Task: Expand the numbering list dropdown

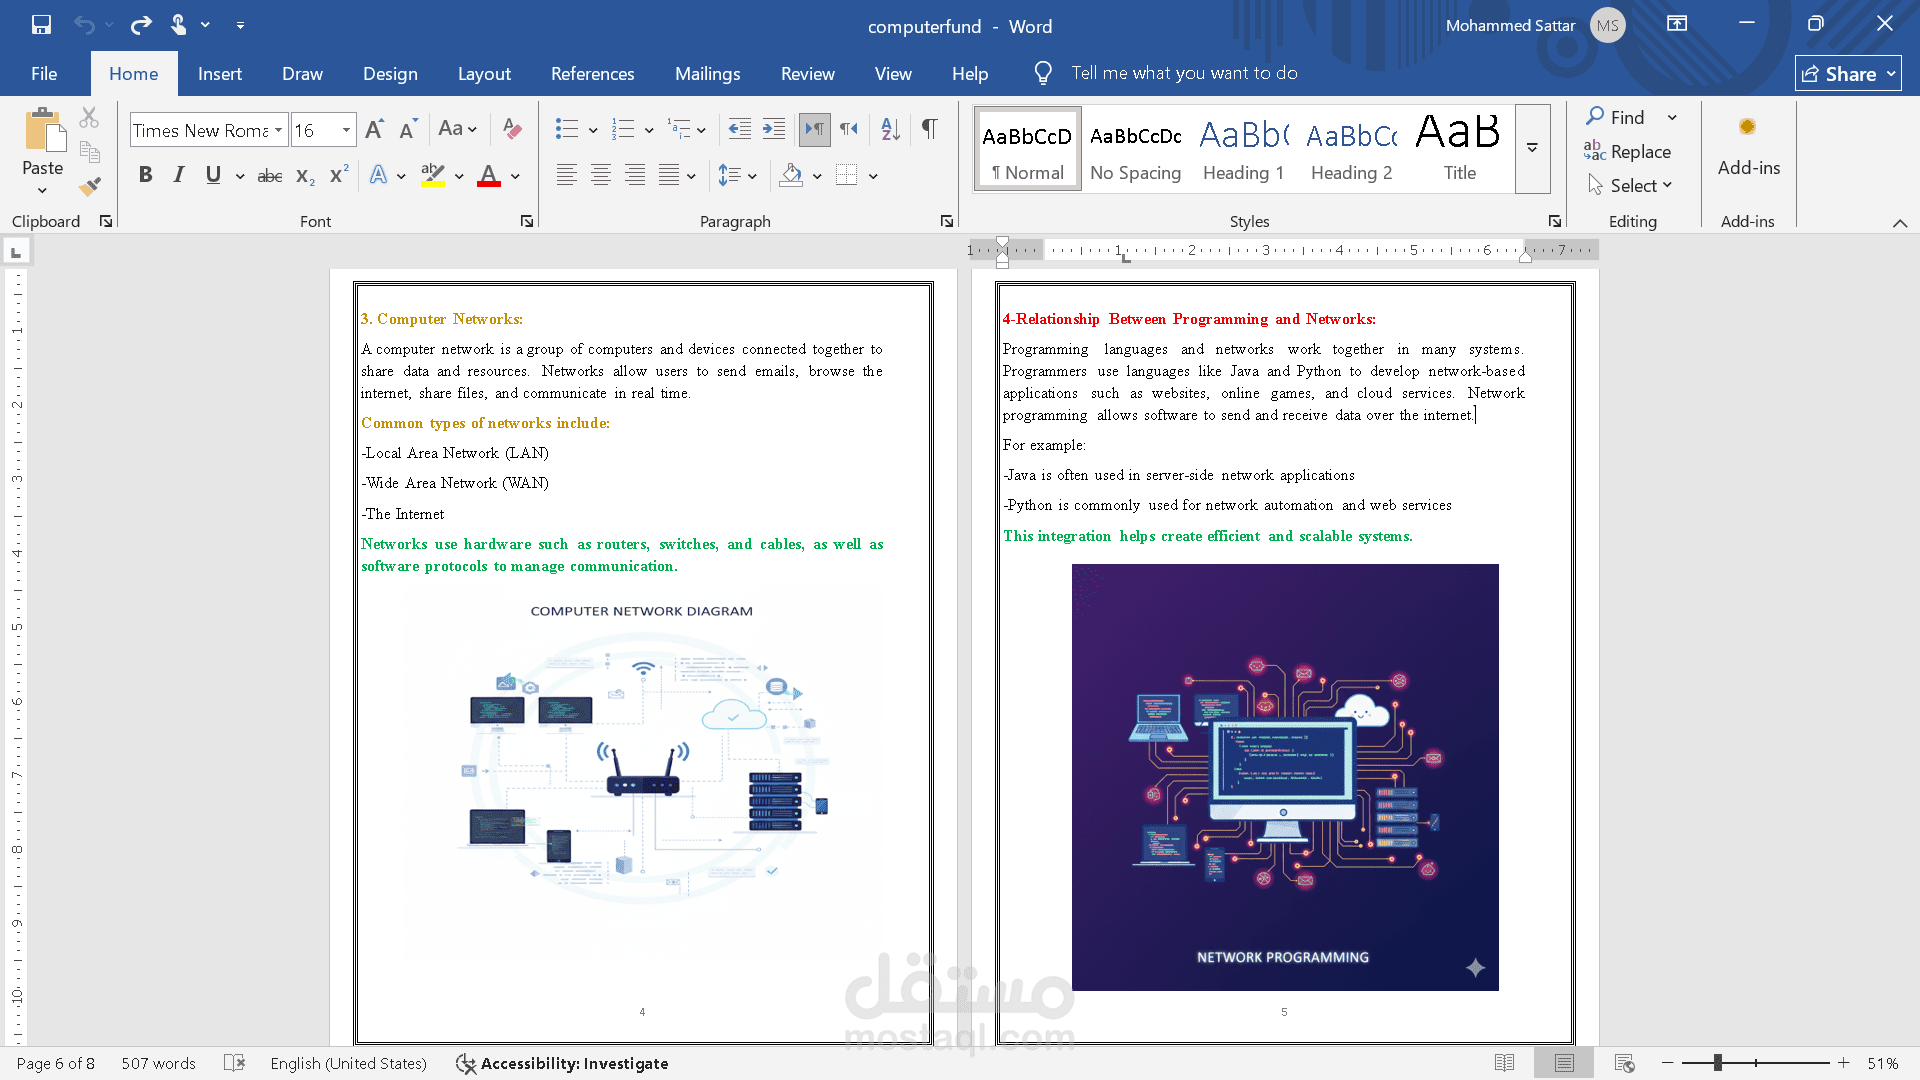Action: pyautogui.click(x=649, y=130)
